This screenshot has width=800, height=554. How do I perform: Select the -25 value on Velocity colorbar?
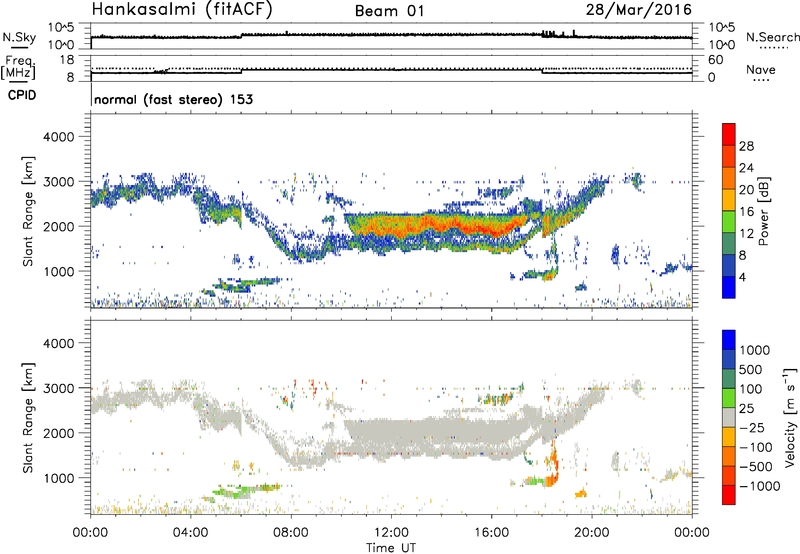pyautogui.click(x=753, y=427)
